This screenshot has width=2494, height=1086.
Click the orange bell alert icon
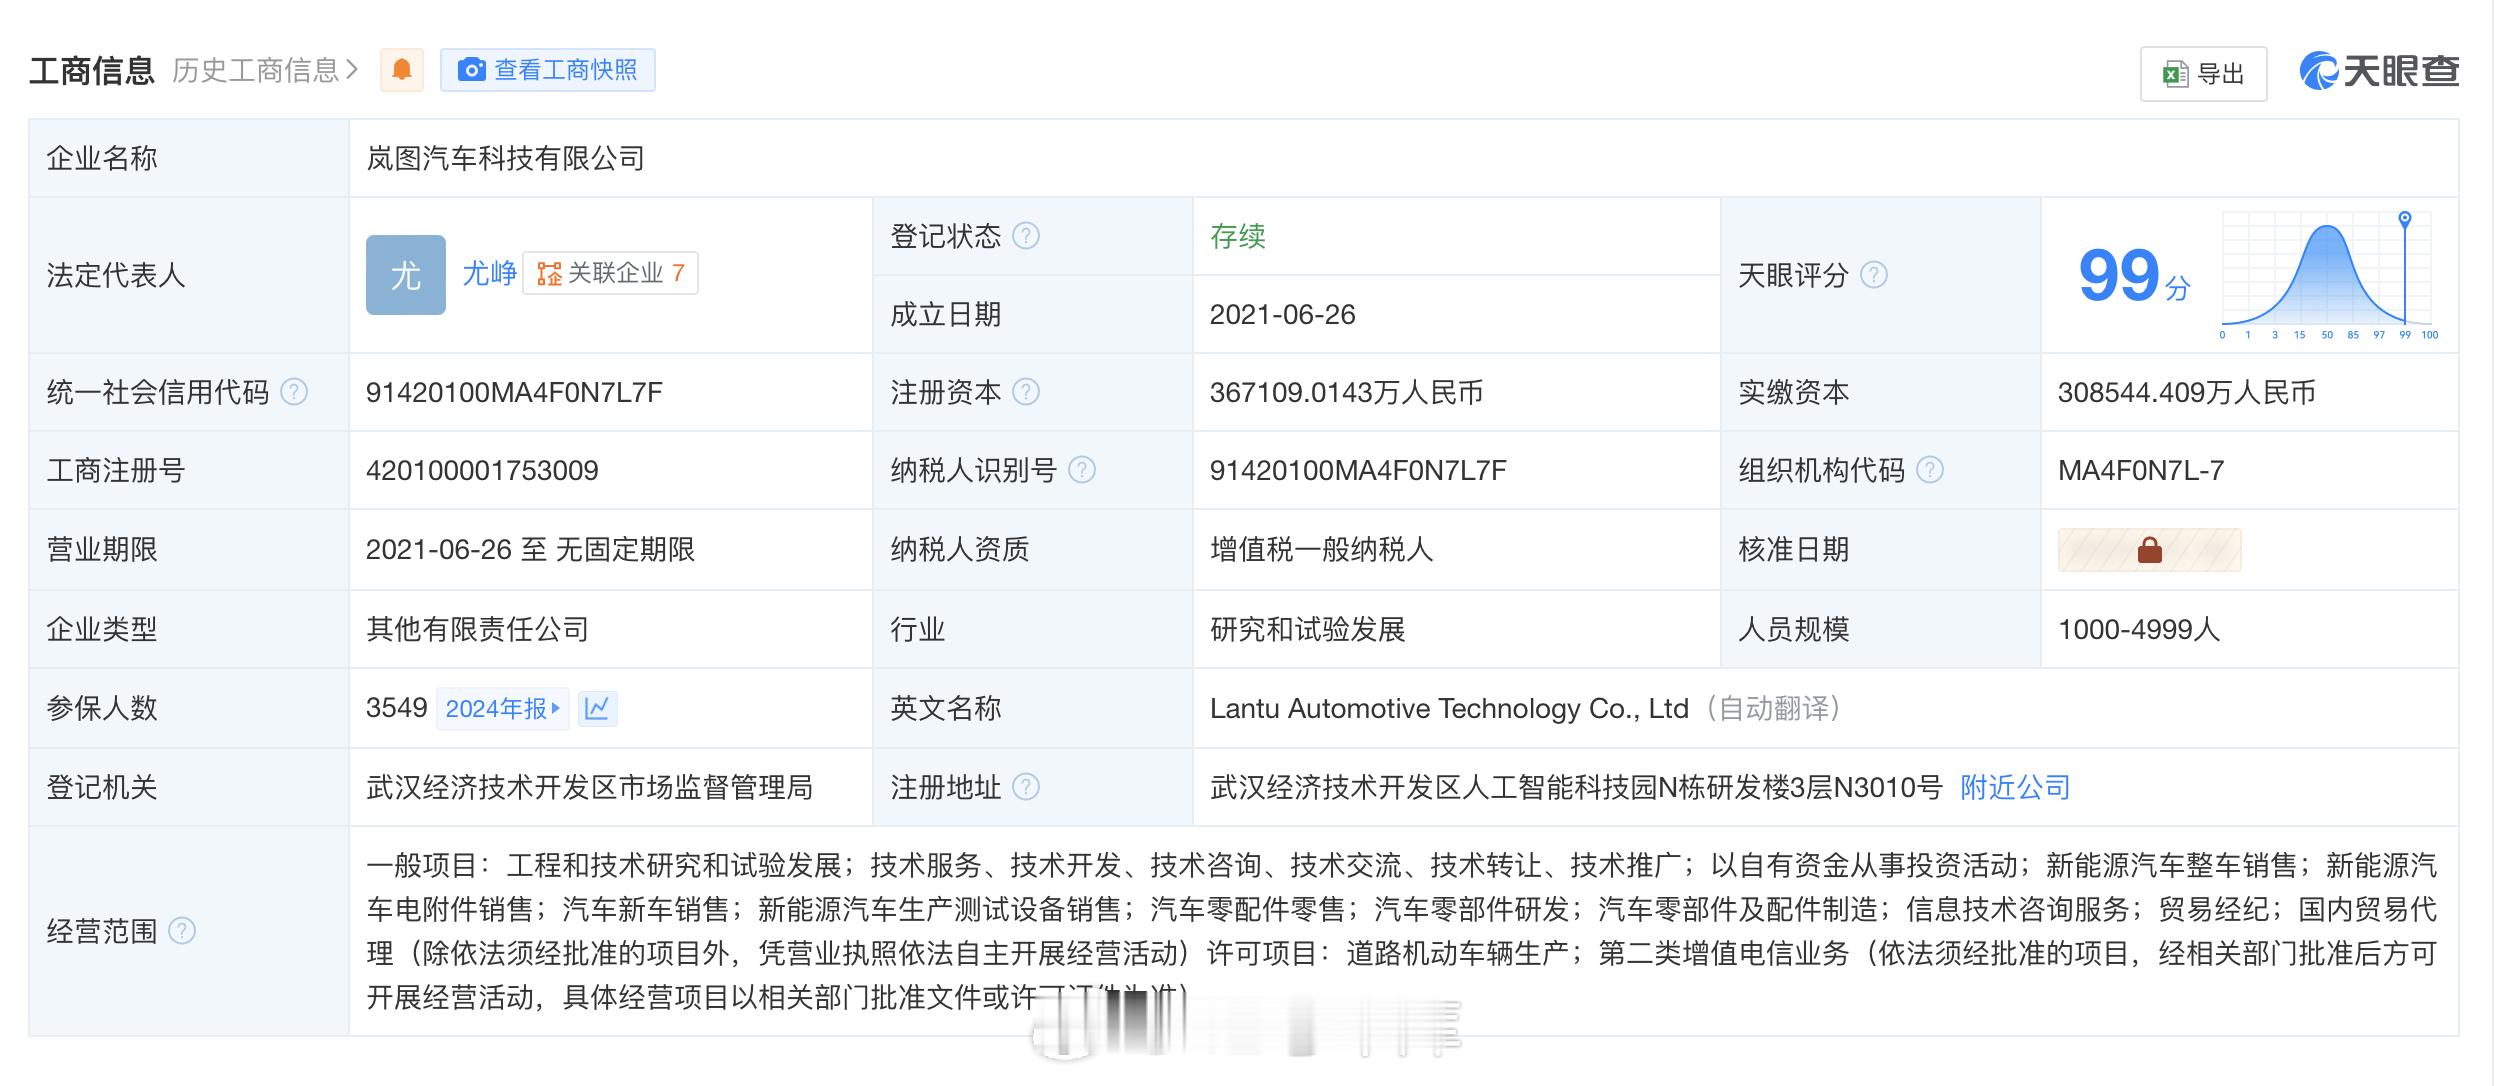(x=402, y=70)
